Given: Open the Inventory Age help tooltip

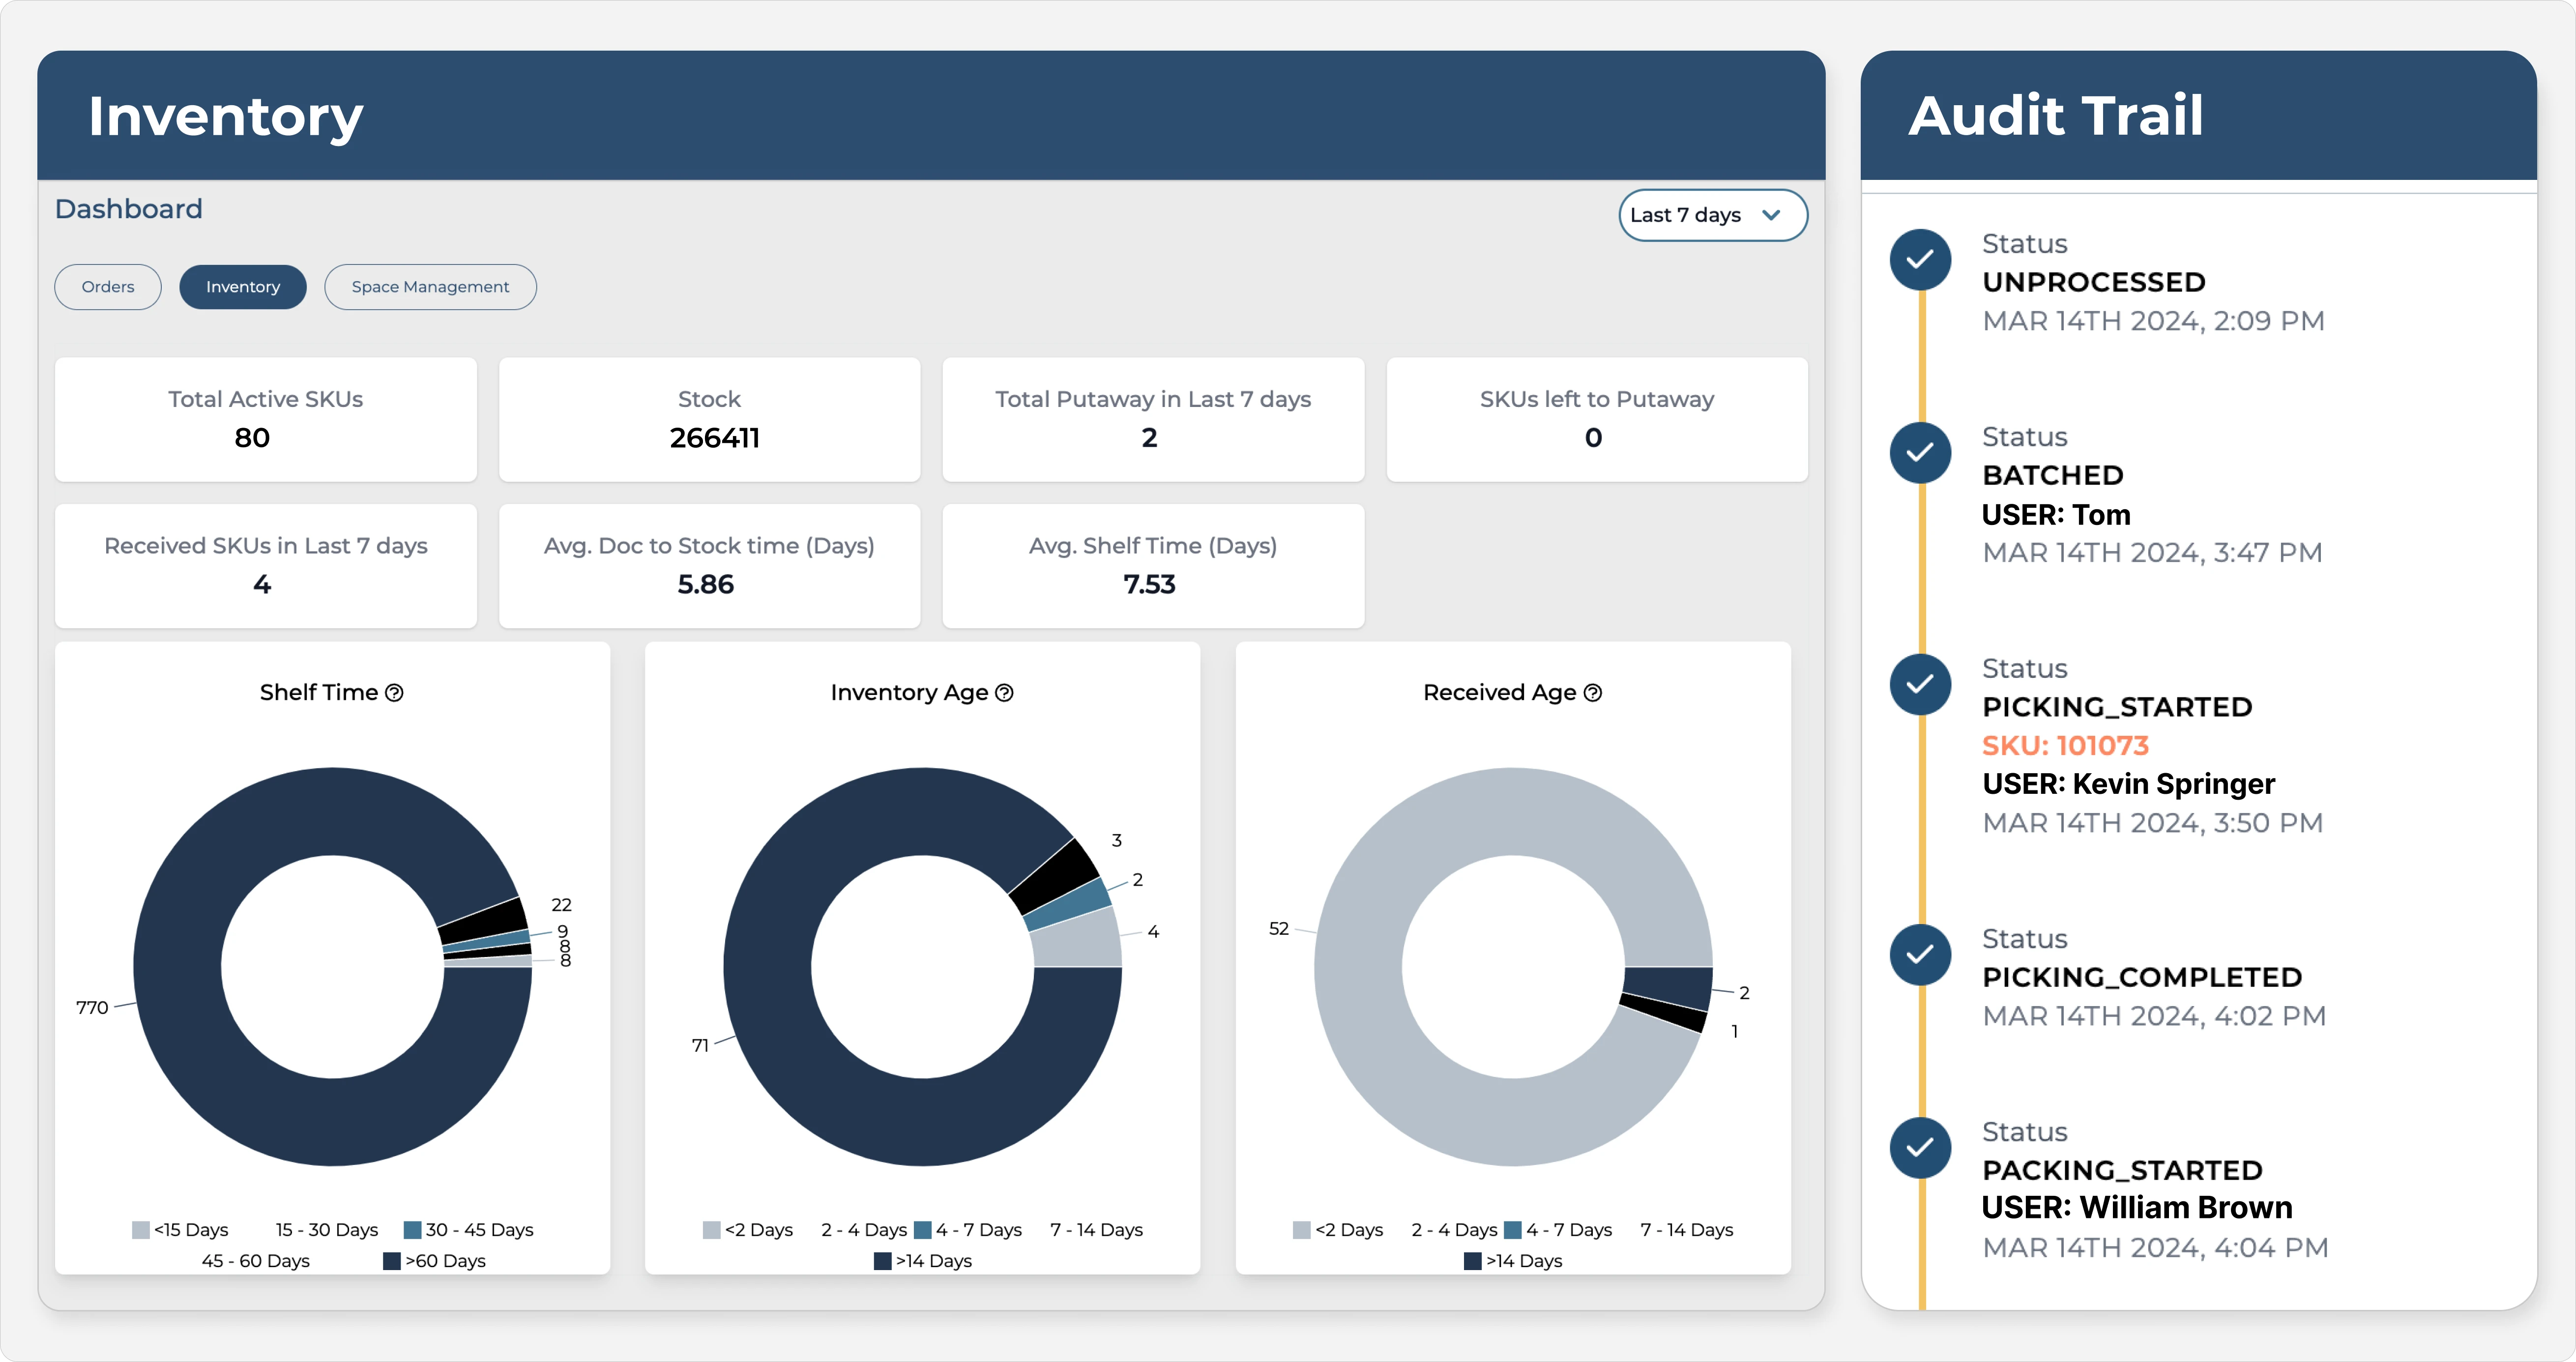Looking at the screenshot, I should click(x=1006, y=692).
